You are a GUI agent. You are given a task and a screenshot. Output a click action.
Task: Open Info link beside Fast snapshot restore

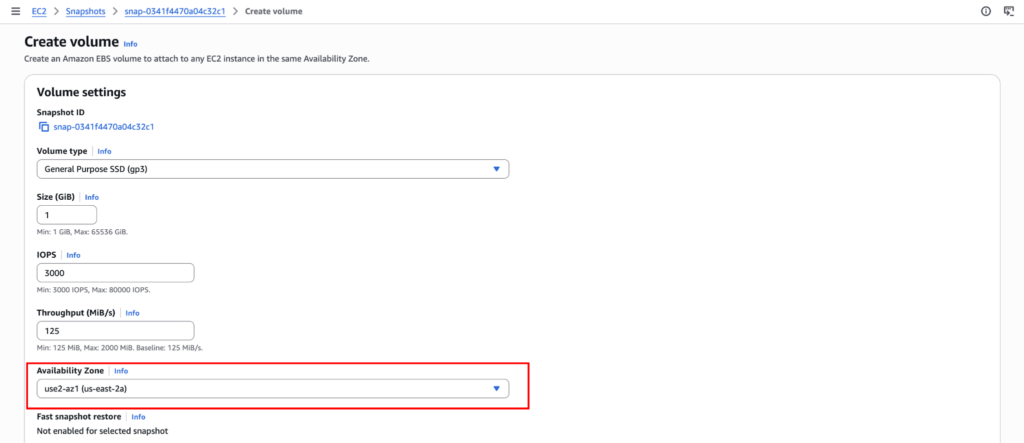(x=138, y=416)
